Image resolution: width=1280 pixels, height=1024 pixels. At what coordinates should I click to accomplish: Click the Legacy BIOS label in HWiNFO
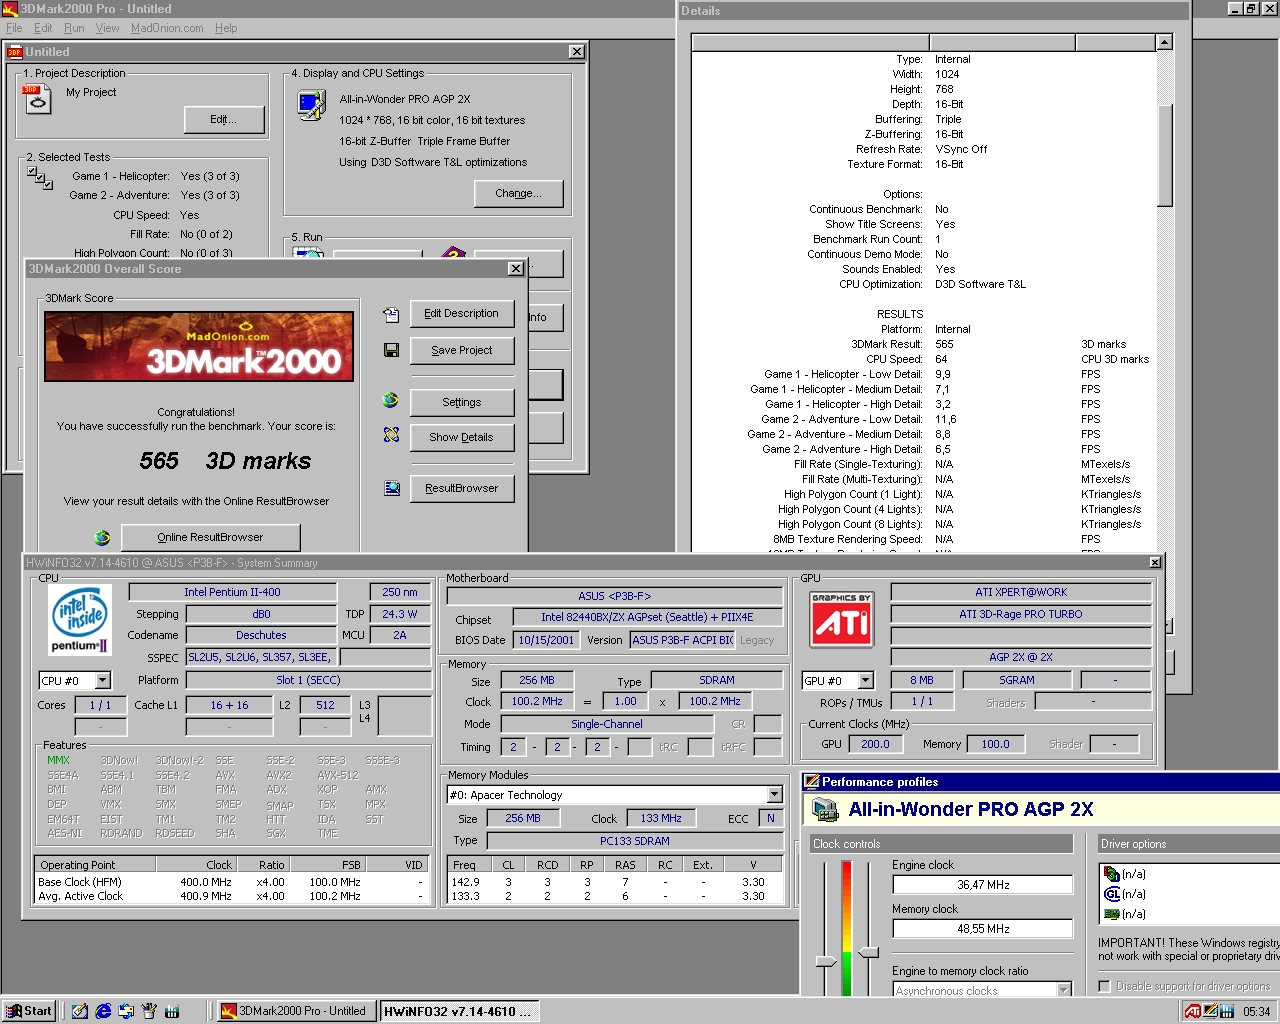coord(757,640)
